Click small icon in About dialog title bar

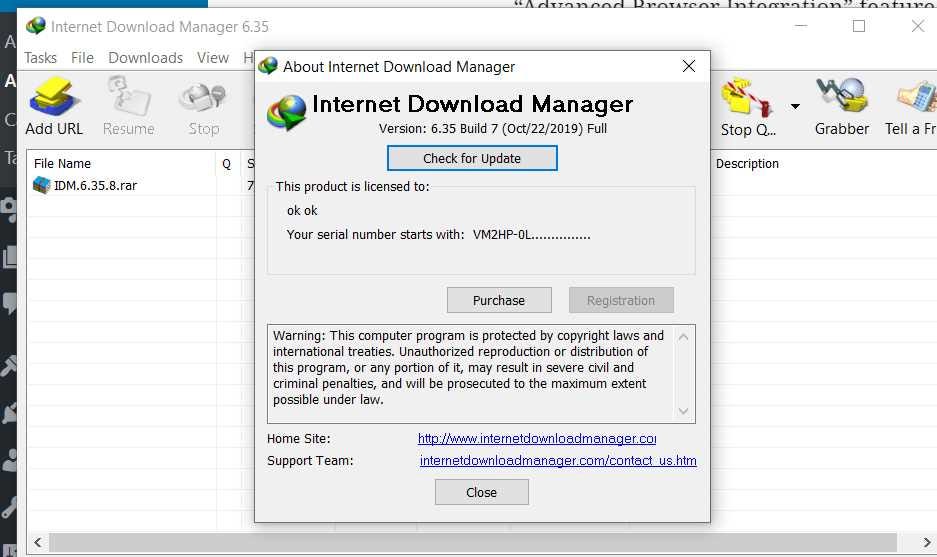pos(268,66)
